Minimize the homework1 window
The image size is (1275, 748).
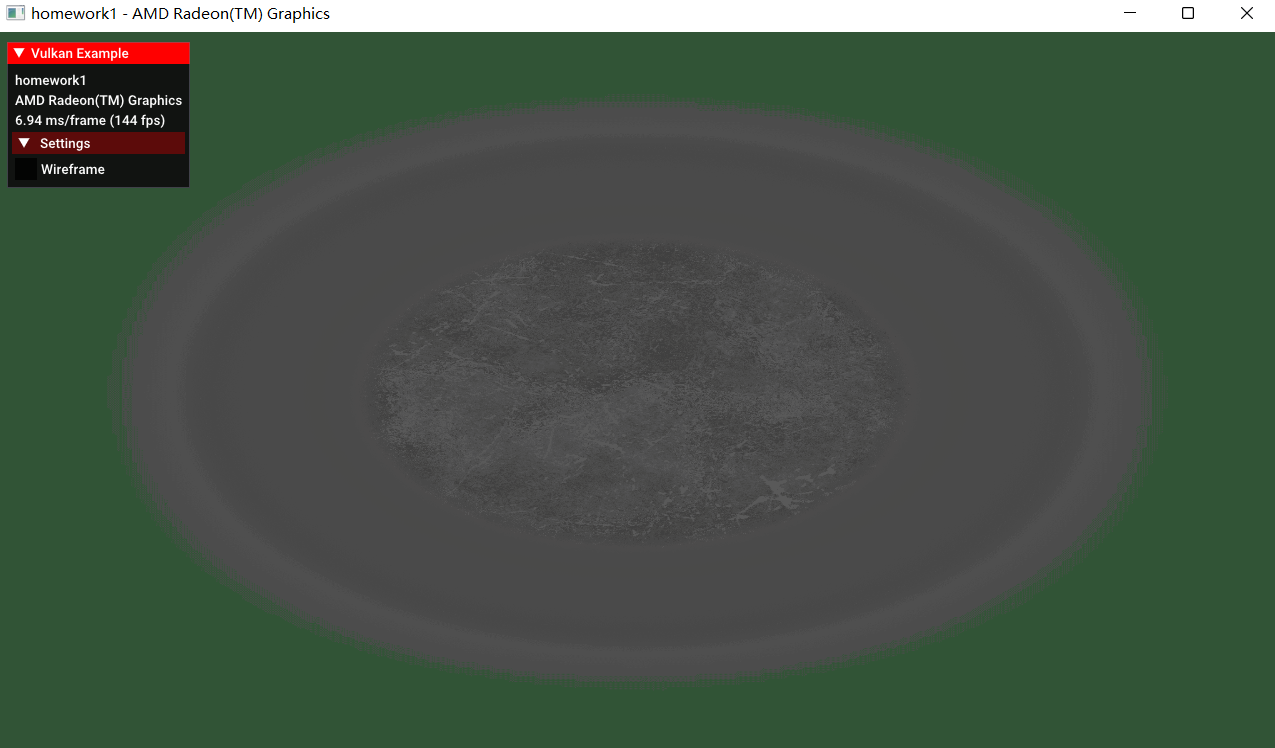pos(1129,13)
